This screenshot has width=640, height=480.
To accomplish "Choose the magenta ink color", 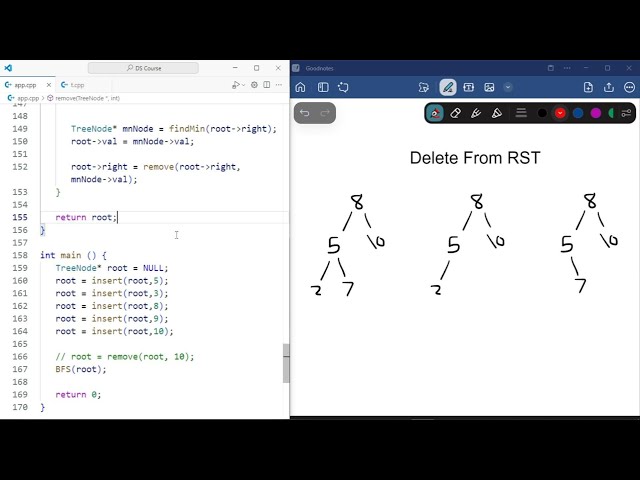I will (596, 113).
